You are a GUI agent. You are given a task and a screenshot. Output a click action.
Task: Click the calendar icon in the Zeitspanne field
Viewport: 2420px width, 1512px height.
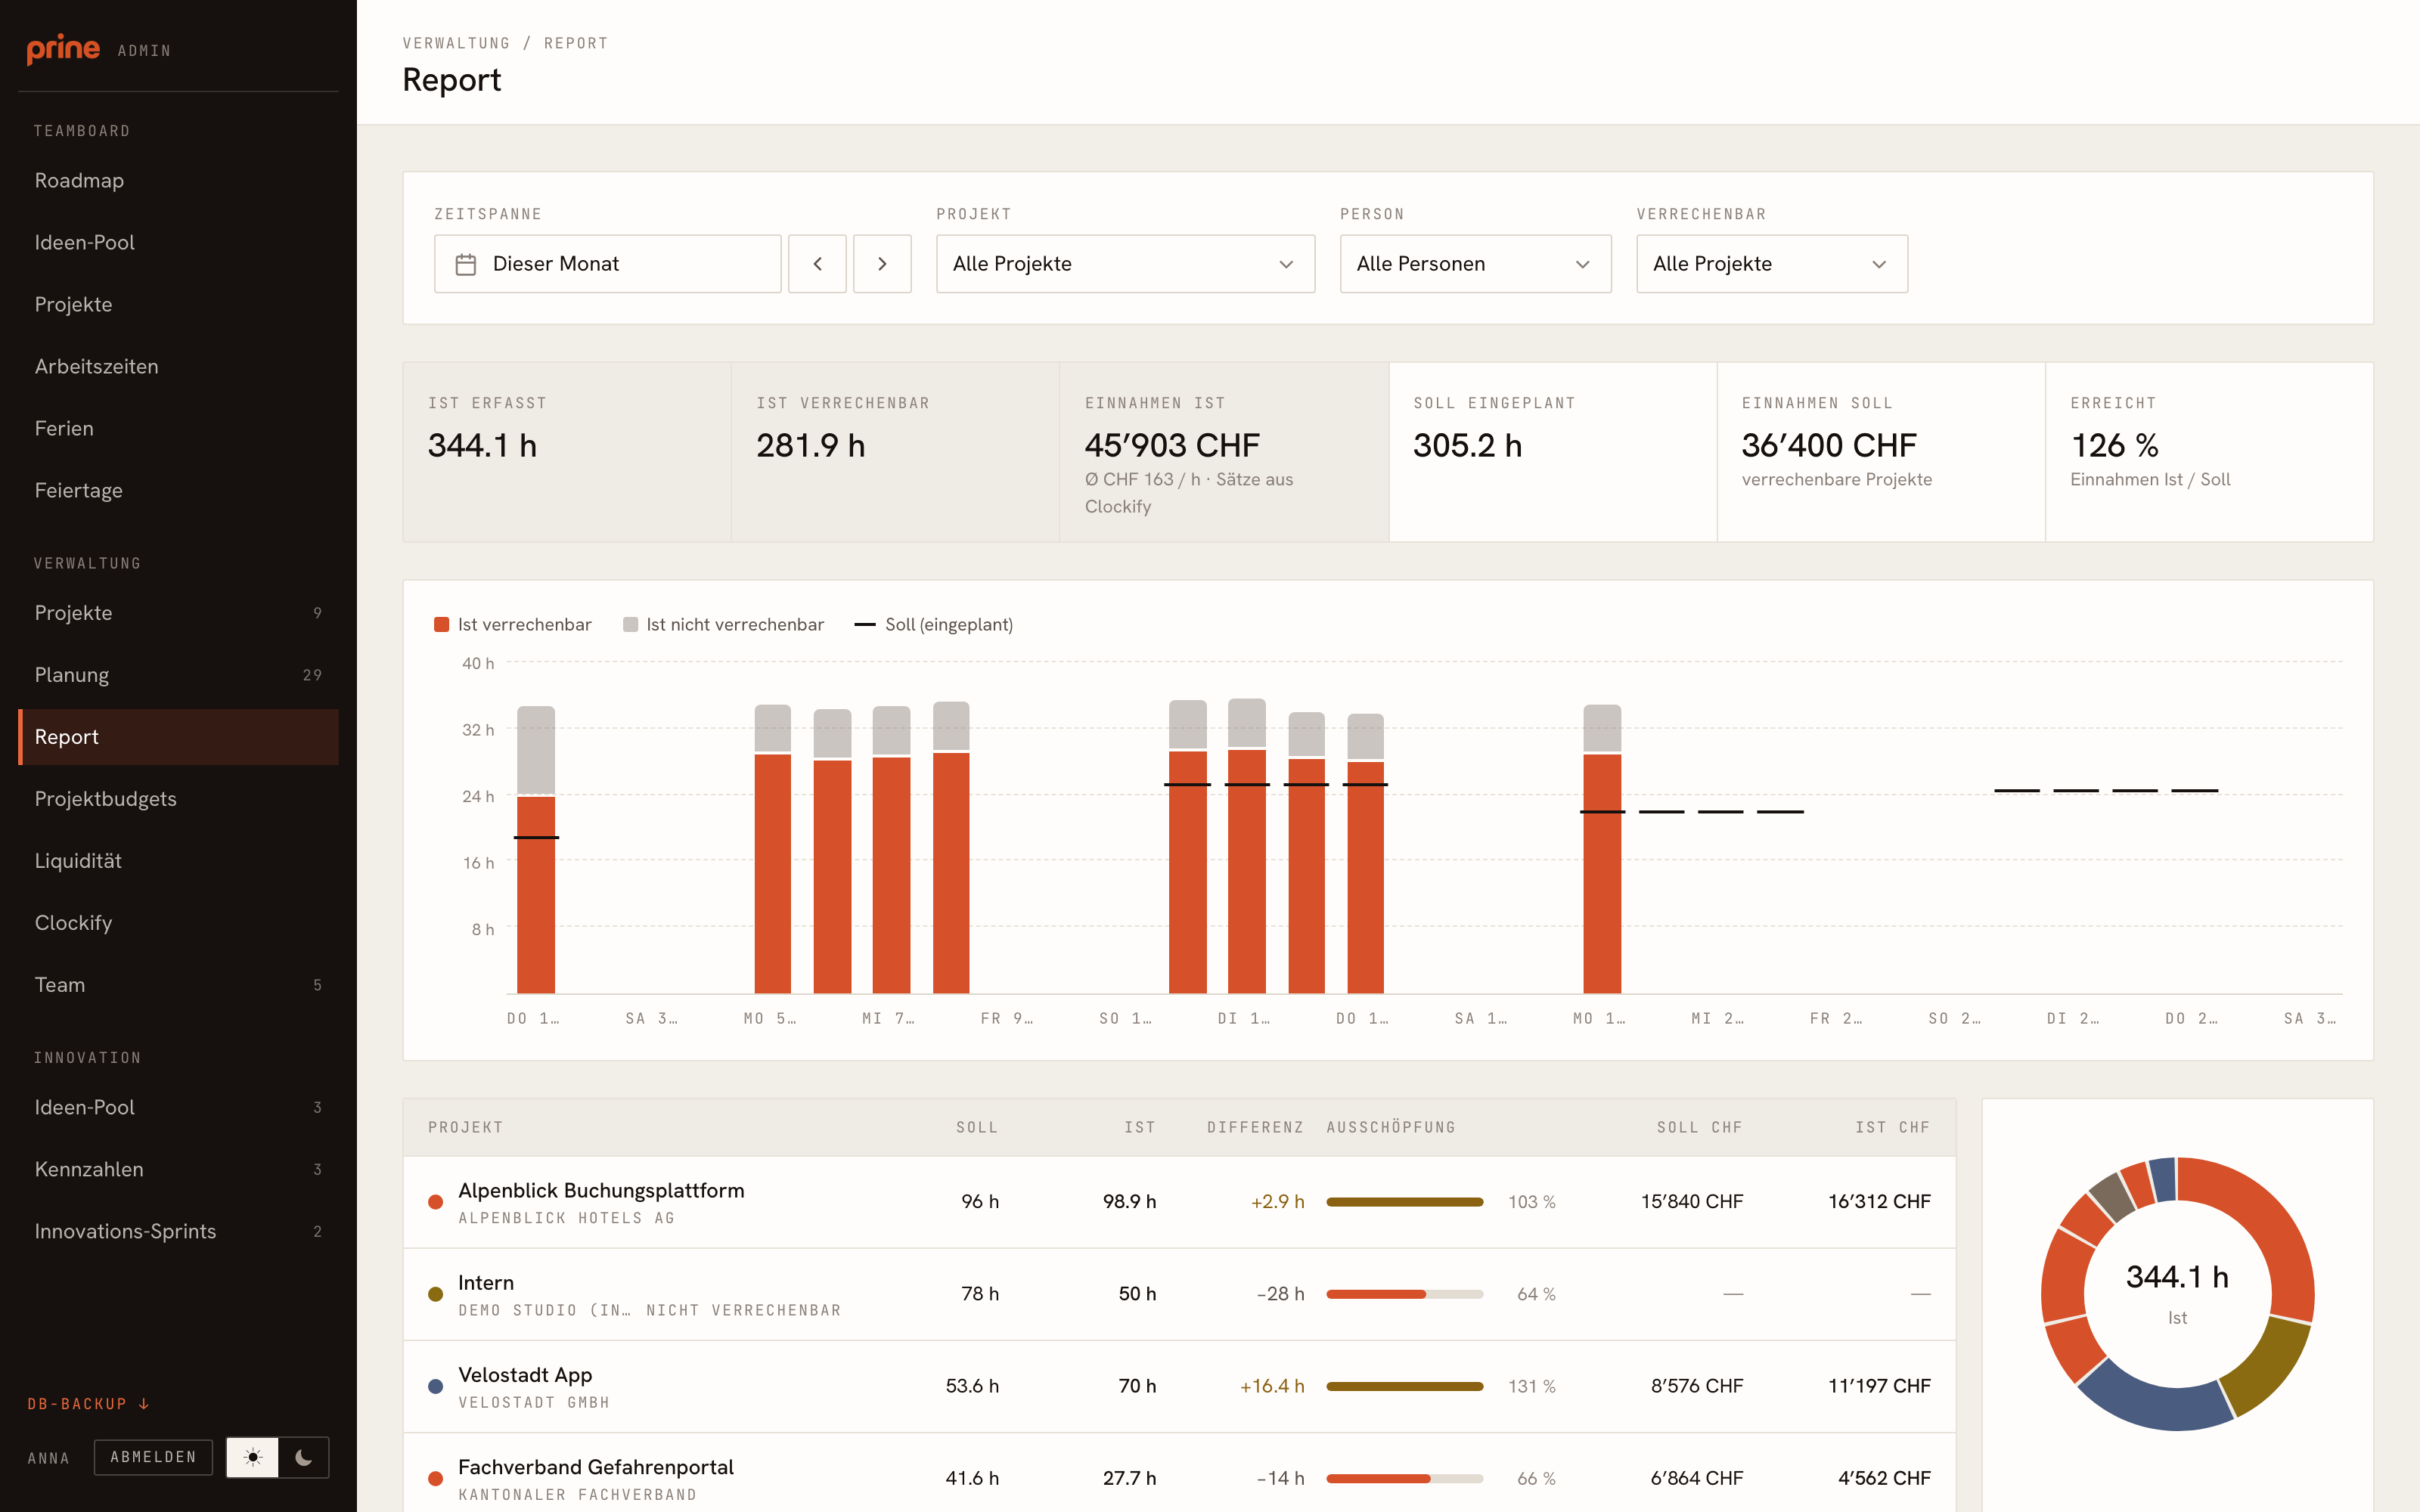pos(466,264)
